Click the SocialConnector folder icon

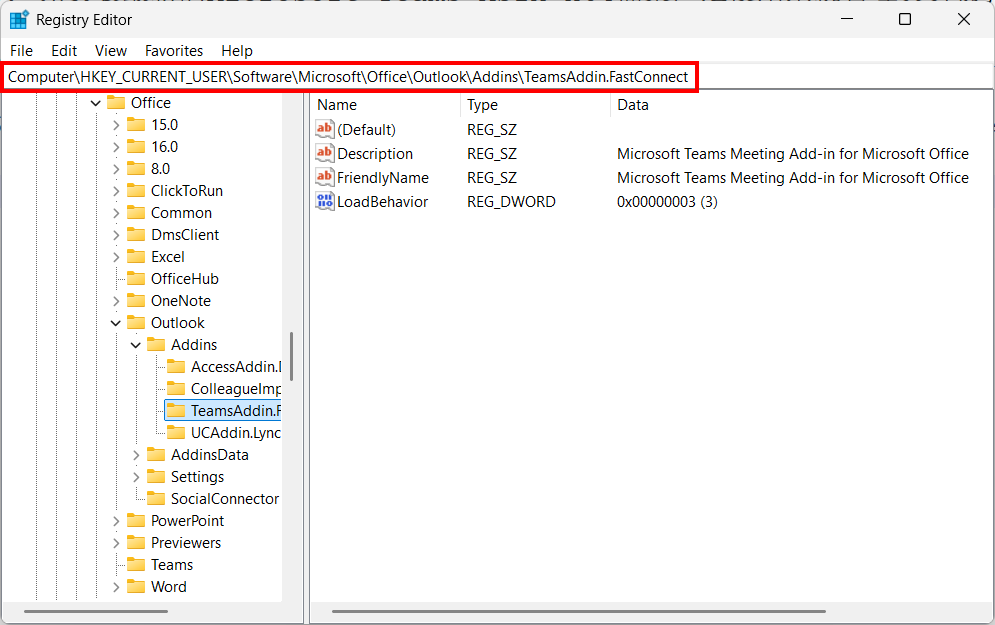(x=156, y=499)
